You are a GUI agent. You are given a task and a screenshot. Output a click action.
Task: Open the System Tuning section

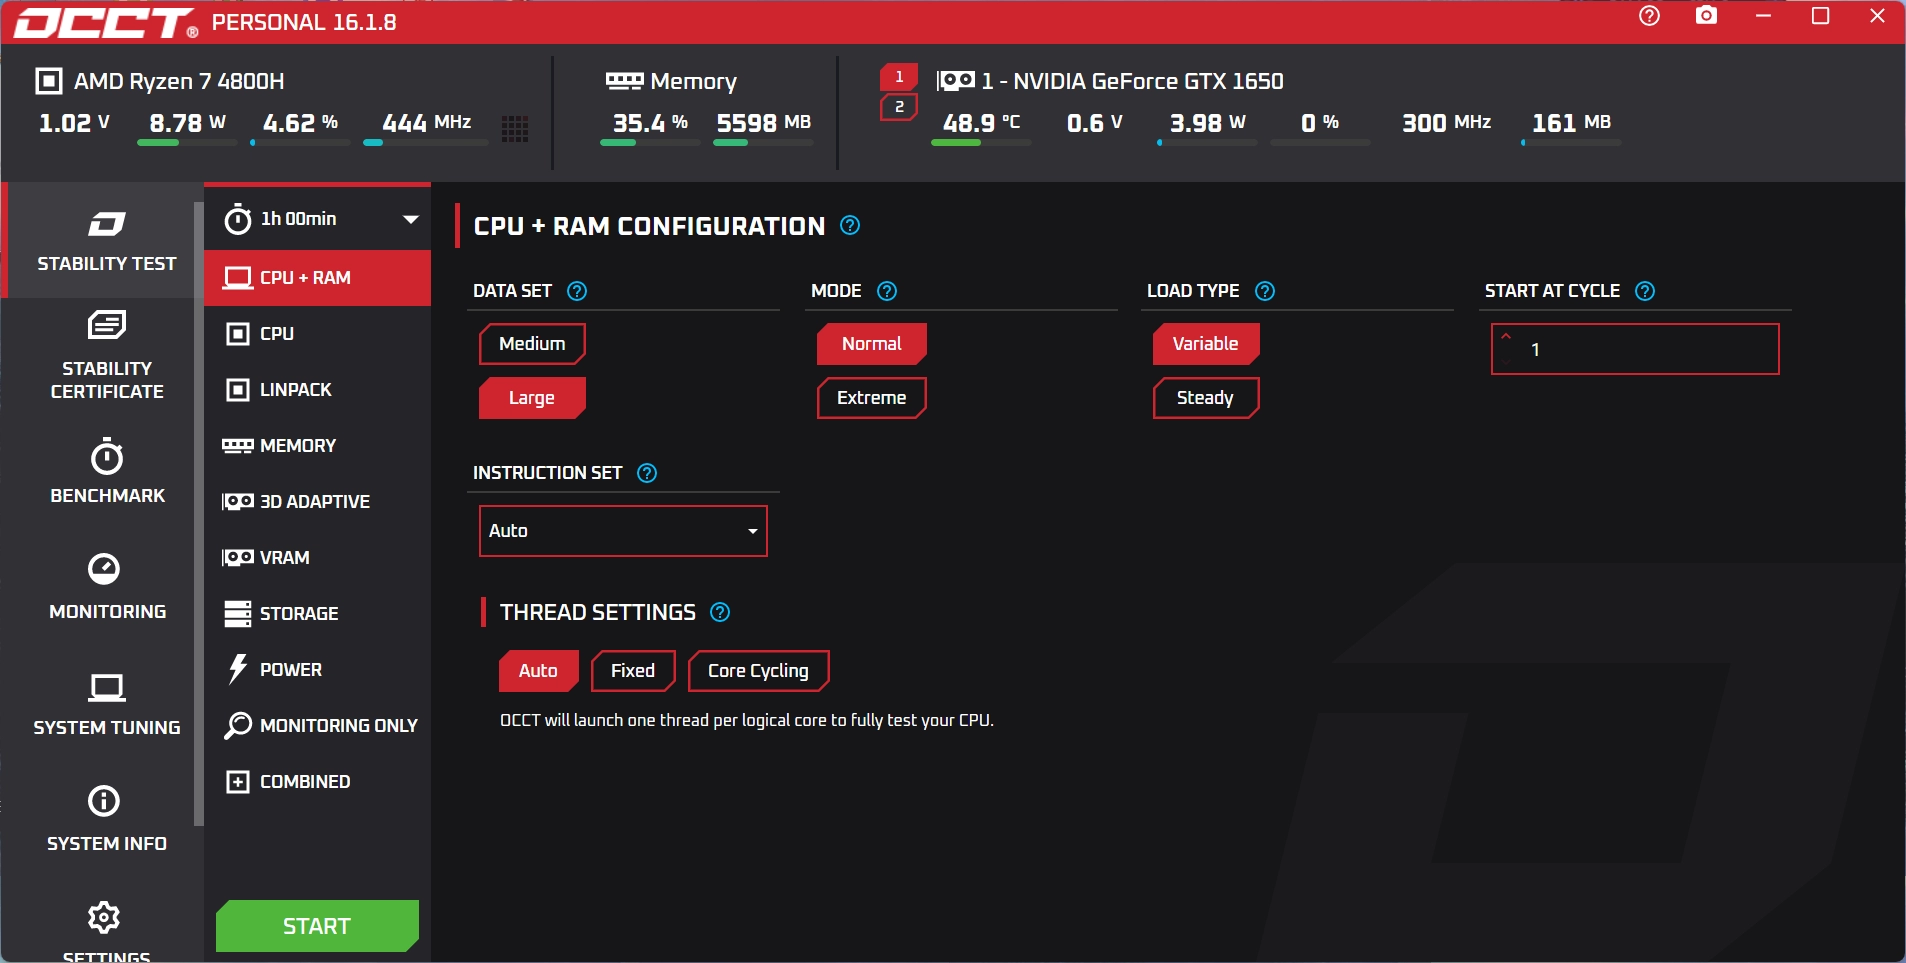(106, 703)
